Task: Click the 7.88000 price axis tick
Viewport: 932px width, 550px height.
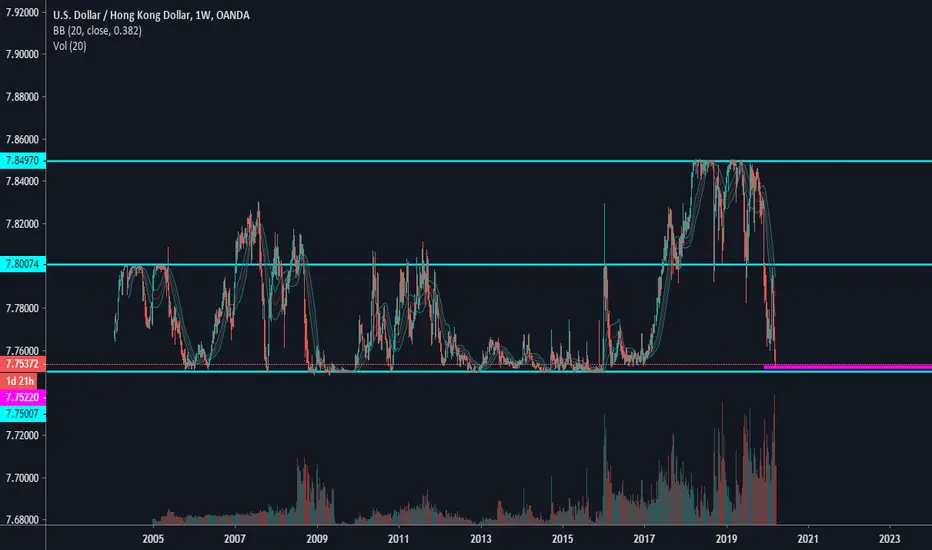Action: (x=23, y=97)
